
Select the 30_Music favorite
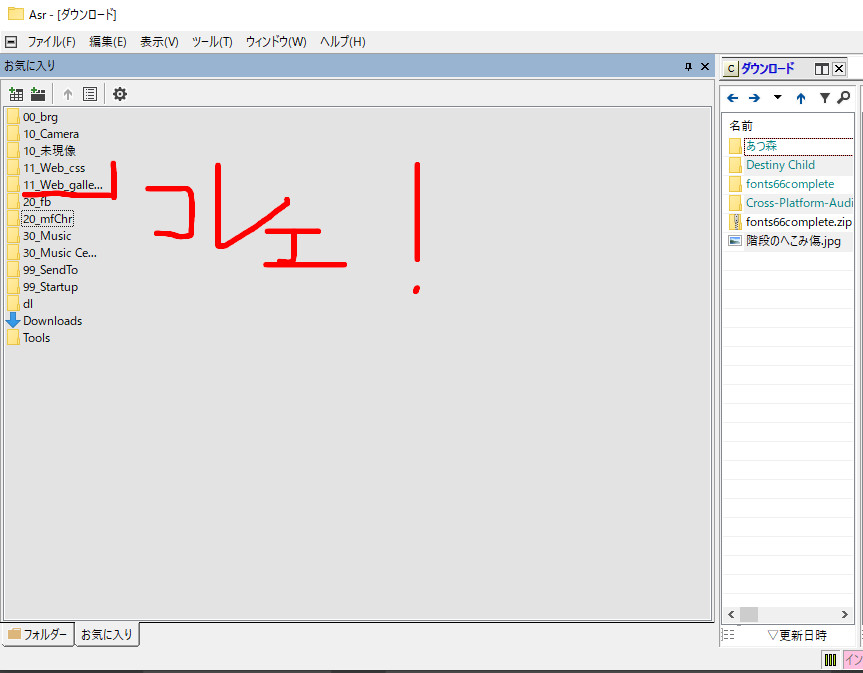tap(47, 236)
